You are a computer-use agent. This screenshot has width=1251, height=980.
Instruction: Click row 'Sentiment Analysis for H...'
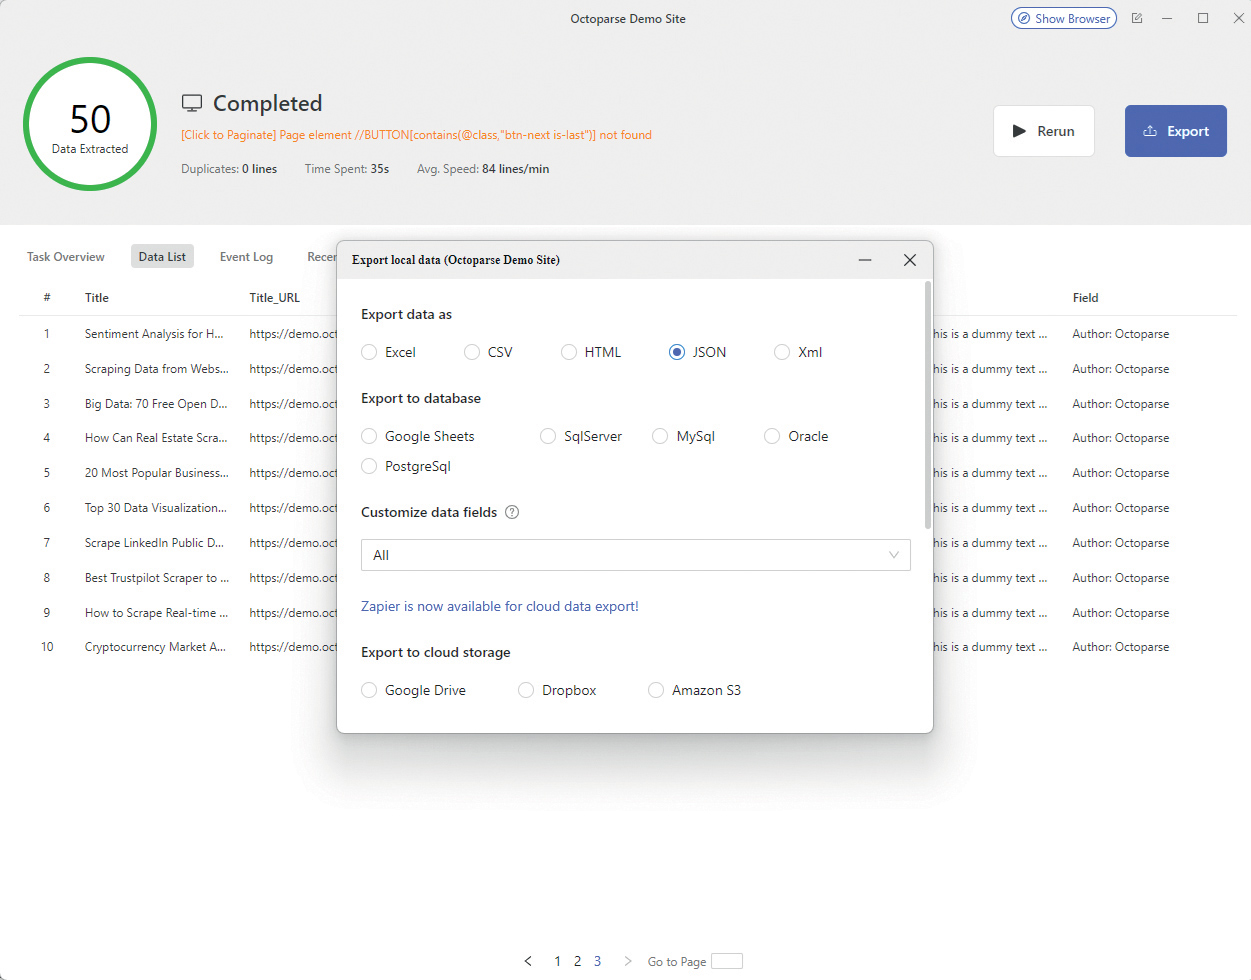coord(154,334)
